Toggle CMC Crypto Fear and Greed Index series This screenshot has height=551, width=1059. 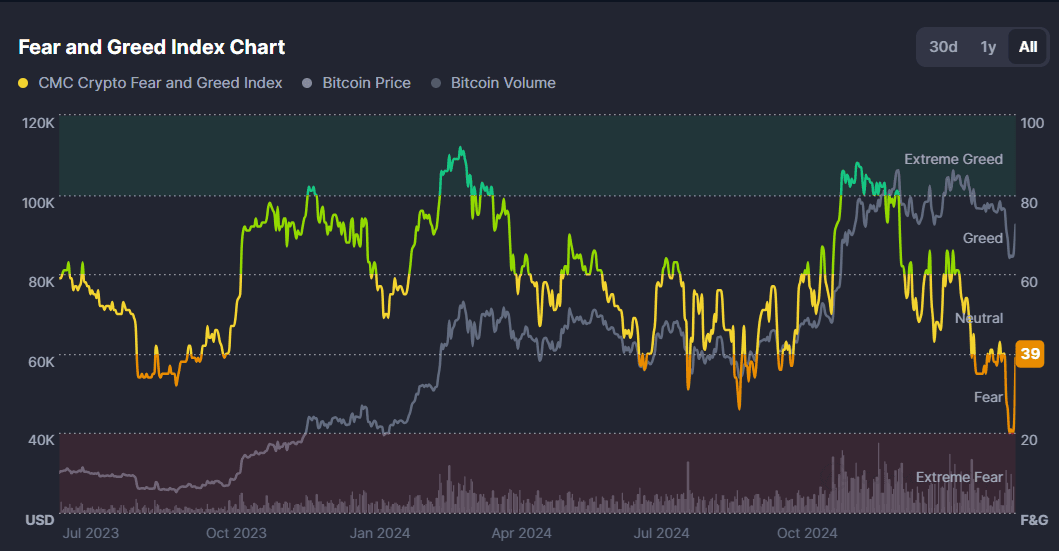[x=160, y=83]
